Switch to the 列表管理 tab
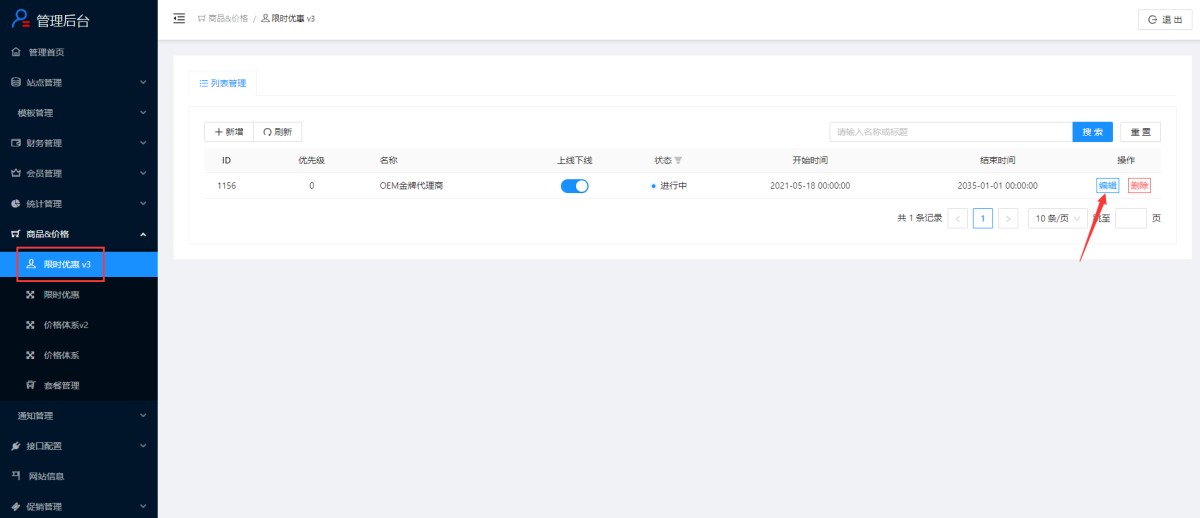The height and width of the screenshot is (518, 1200). 223,83
